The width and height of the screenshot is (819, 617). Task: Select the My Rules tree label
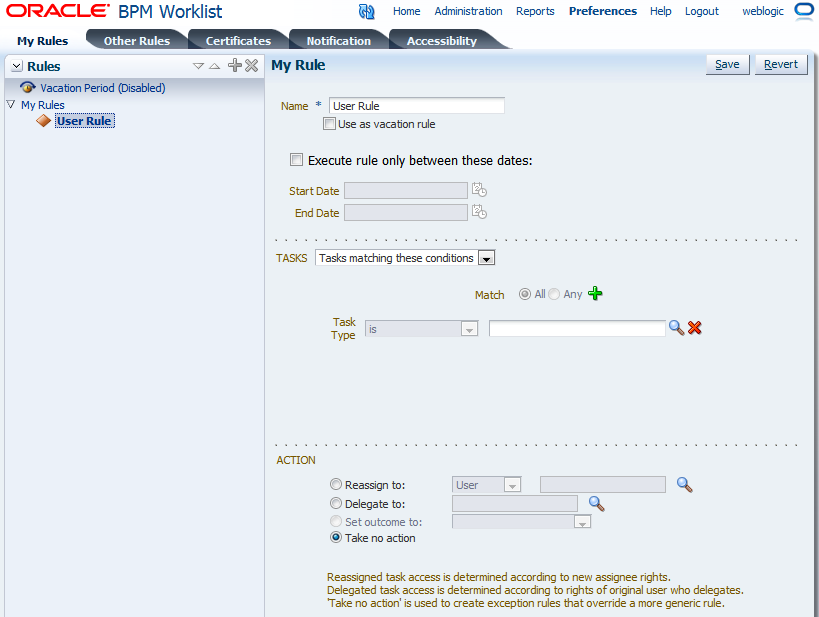pos(43,105)
